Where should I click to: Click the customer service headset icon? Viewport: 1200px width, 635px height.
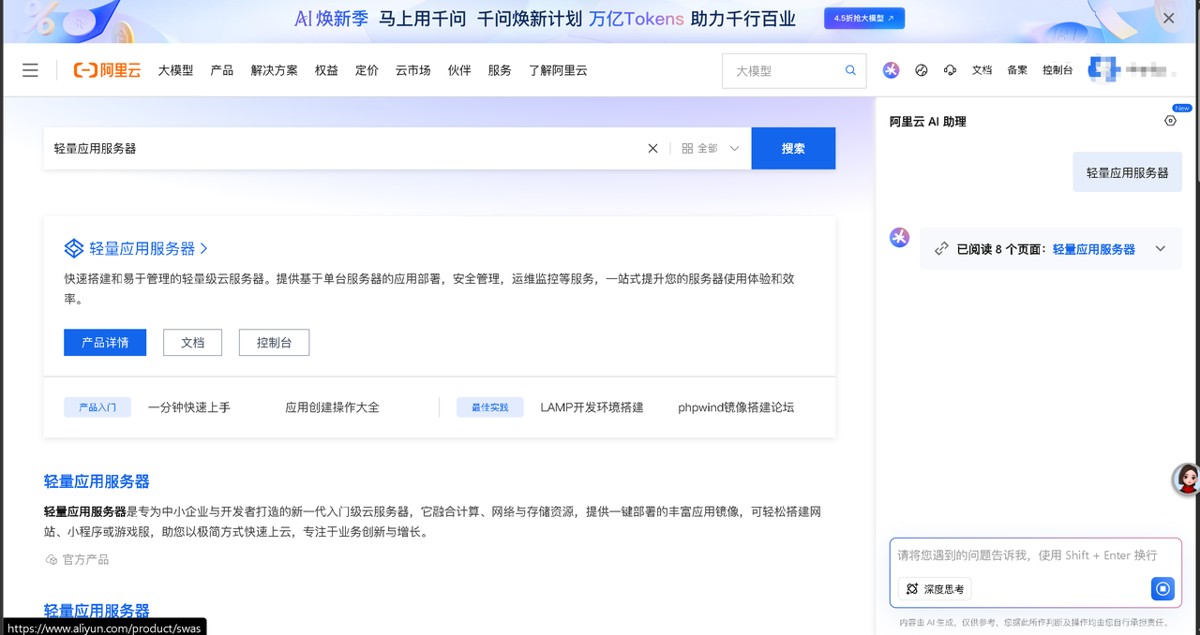(x=950, y=70)
